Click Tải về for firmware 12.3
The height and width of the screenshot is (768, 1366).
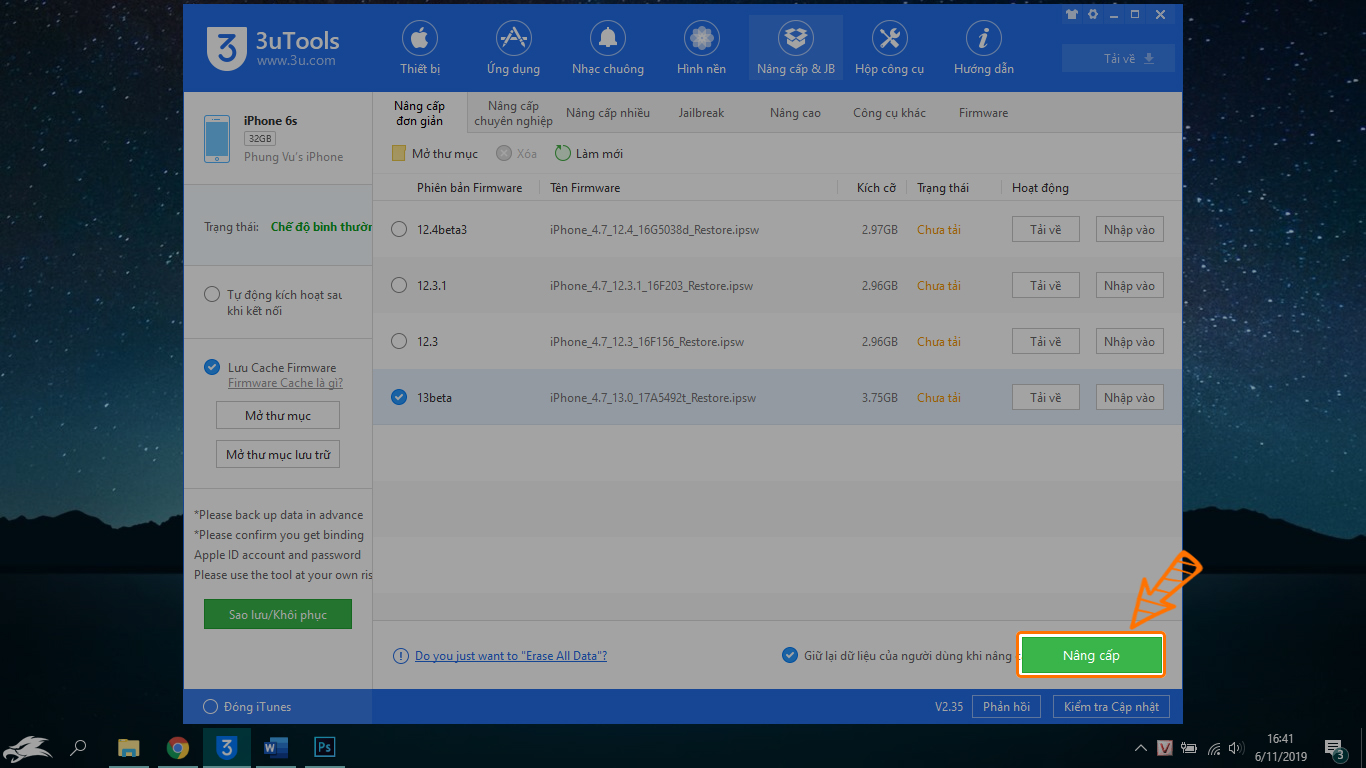[1045, 342]
